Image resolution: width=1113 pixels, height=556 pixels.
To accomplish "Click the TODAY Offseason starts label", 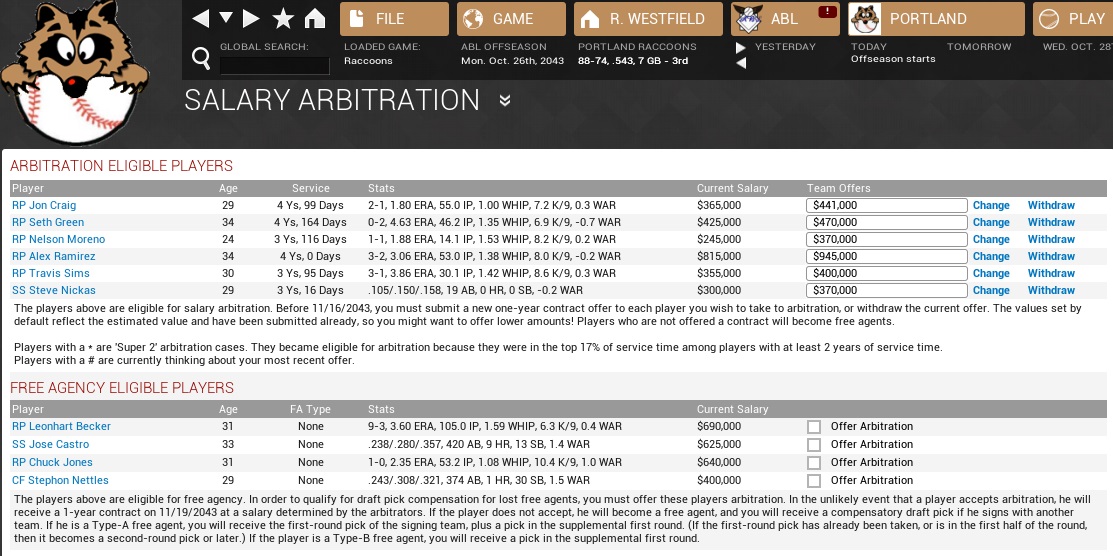I will pyautogui.click(x=893, y=53).
